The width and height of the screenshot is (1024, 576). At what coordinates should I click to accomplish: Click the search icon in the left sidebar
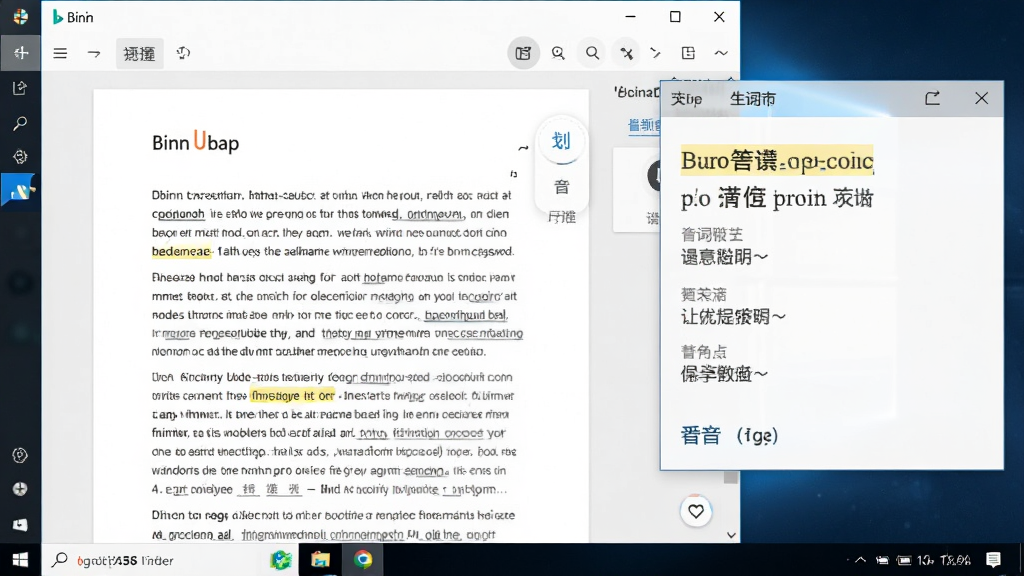point(20,123)
